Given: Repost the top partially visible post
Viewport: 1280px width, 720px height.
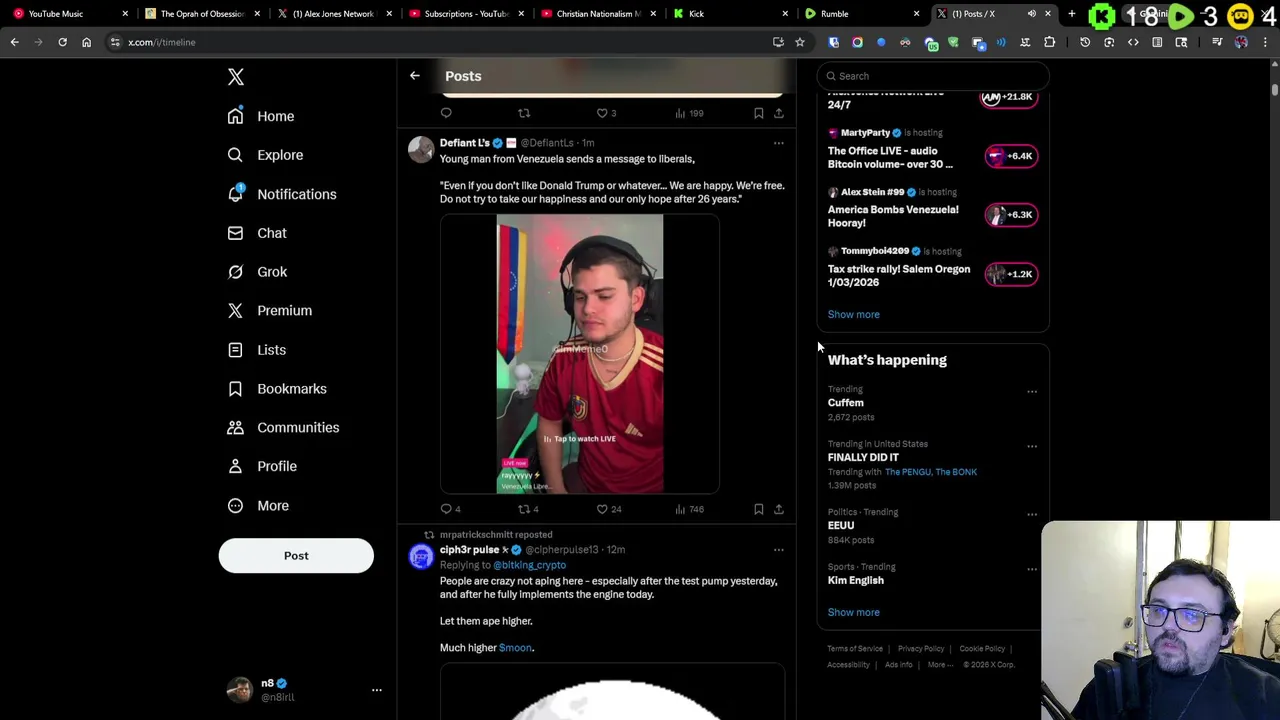Looking at the screenshot, I should pyautogui.click(x=524, y=113).
